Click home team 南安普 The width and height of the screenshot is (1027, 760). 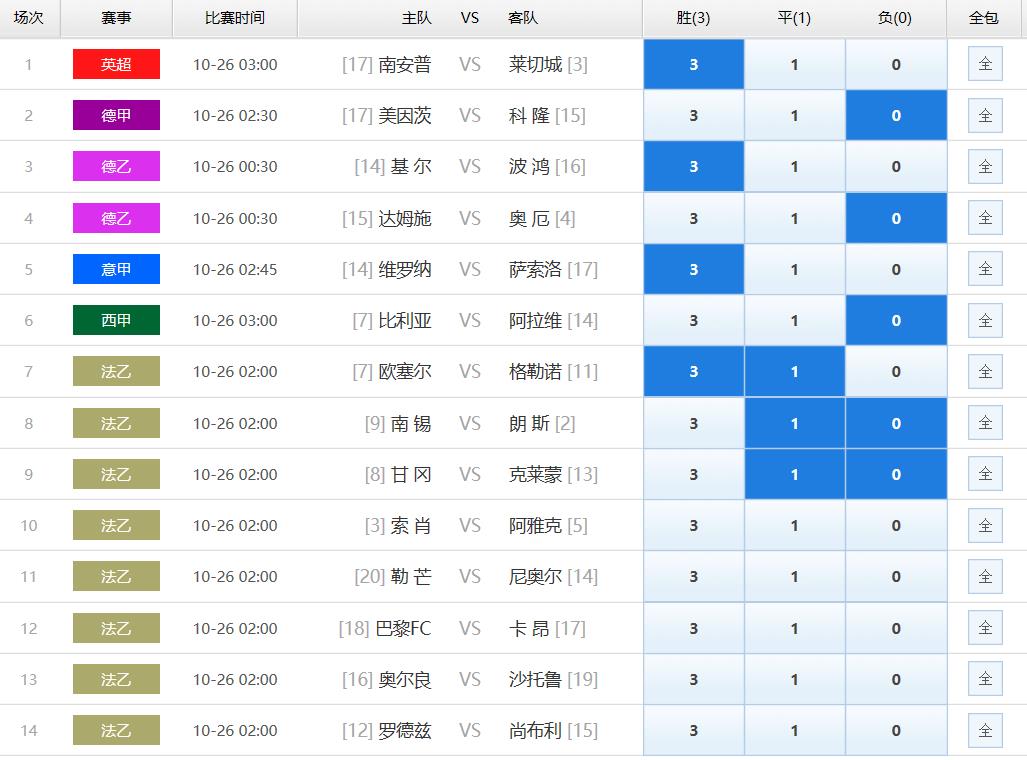click(405, 64)
